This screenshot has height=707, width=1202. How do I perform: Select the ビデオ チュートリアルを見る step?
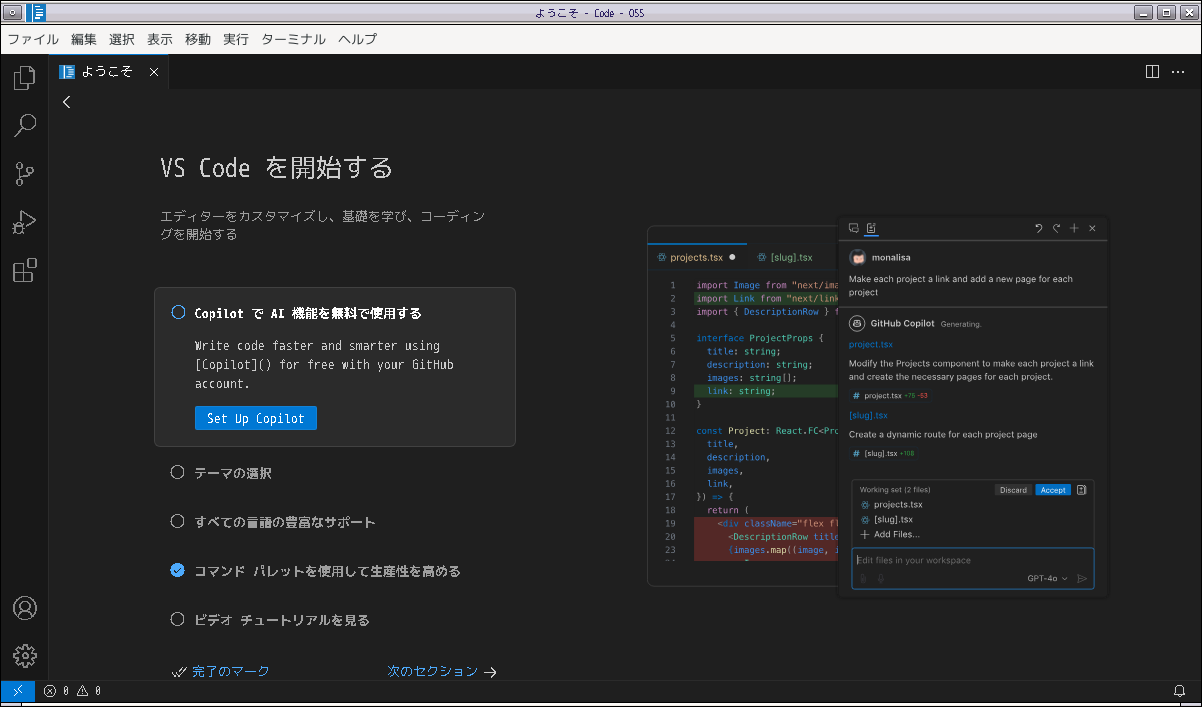pos(334,620)
